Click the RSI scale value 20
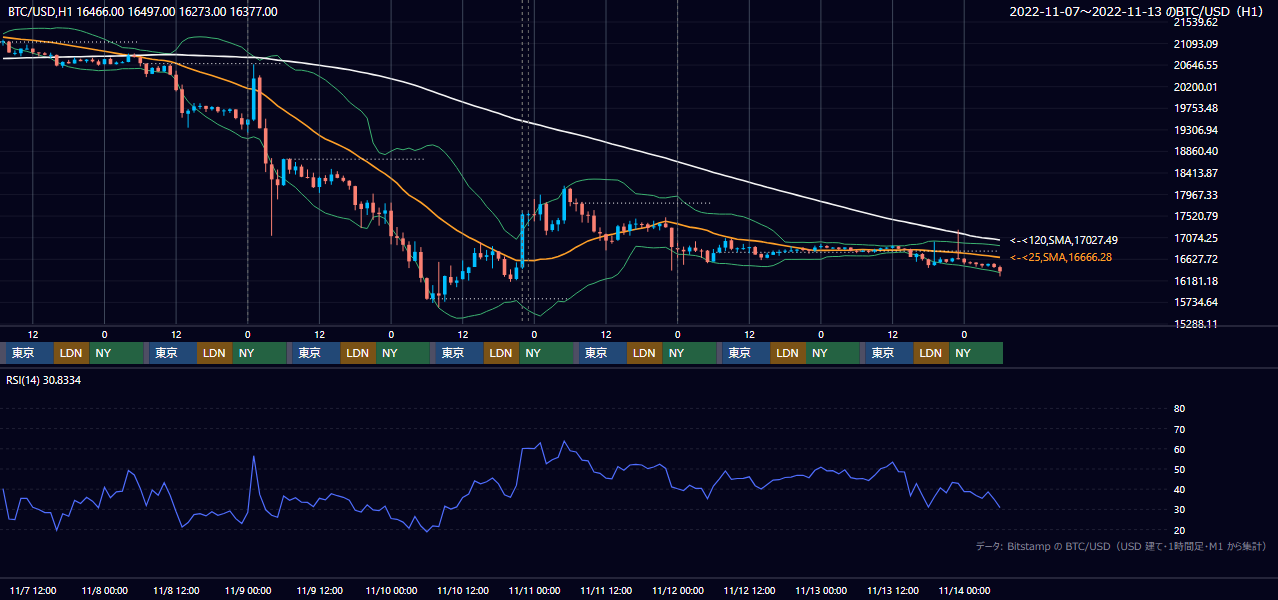 click(1179, 530)
